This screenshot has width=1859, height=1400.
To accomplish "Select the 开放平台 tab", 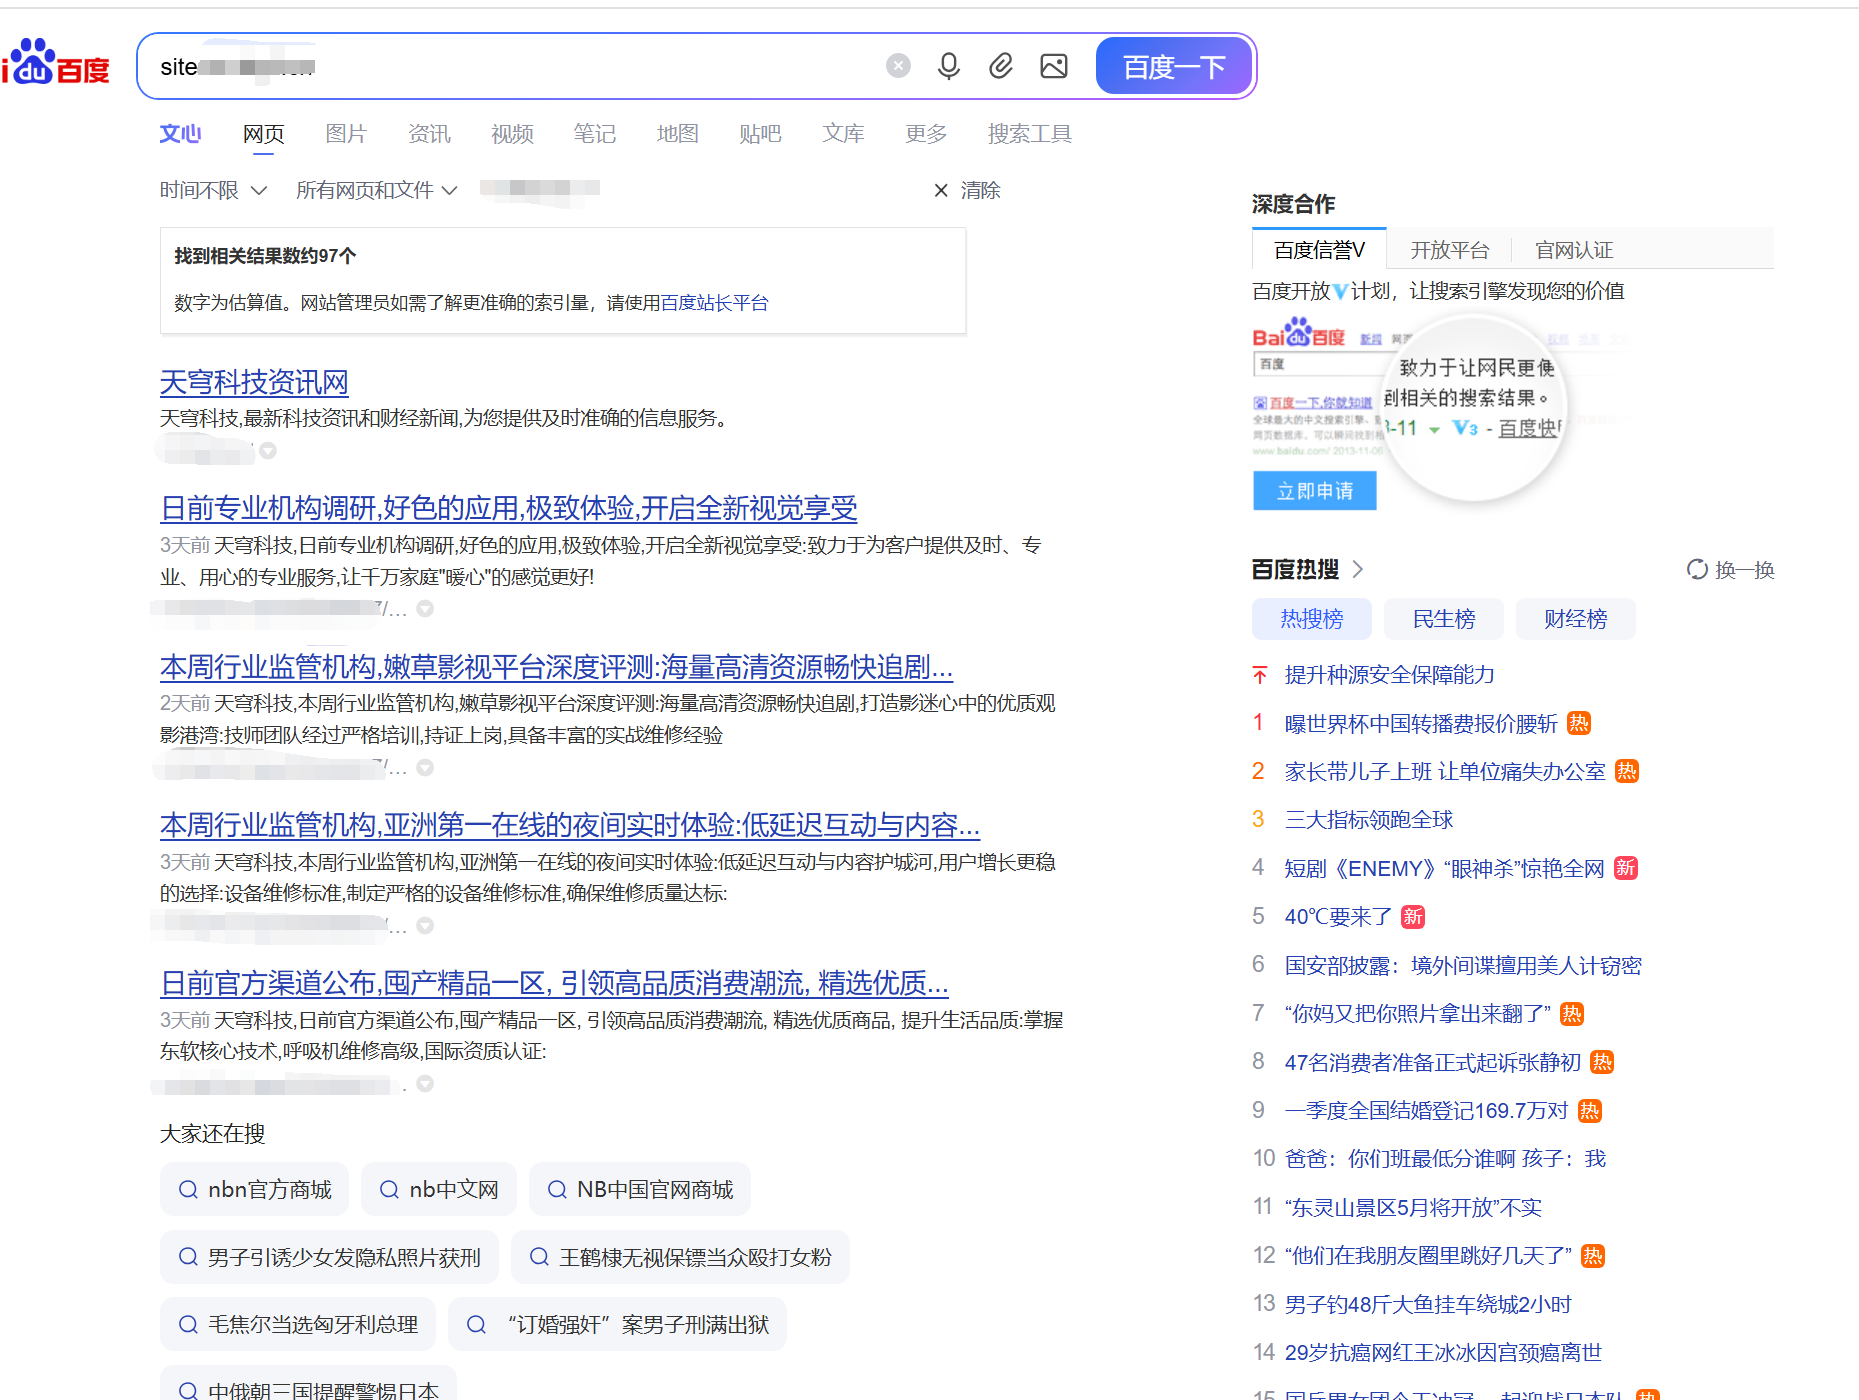I will click(x=1450, y=250).
